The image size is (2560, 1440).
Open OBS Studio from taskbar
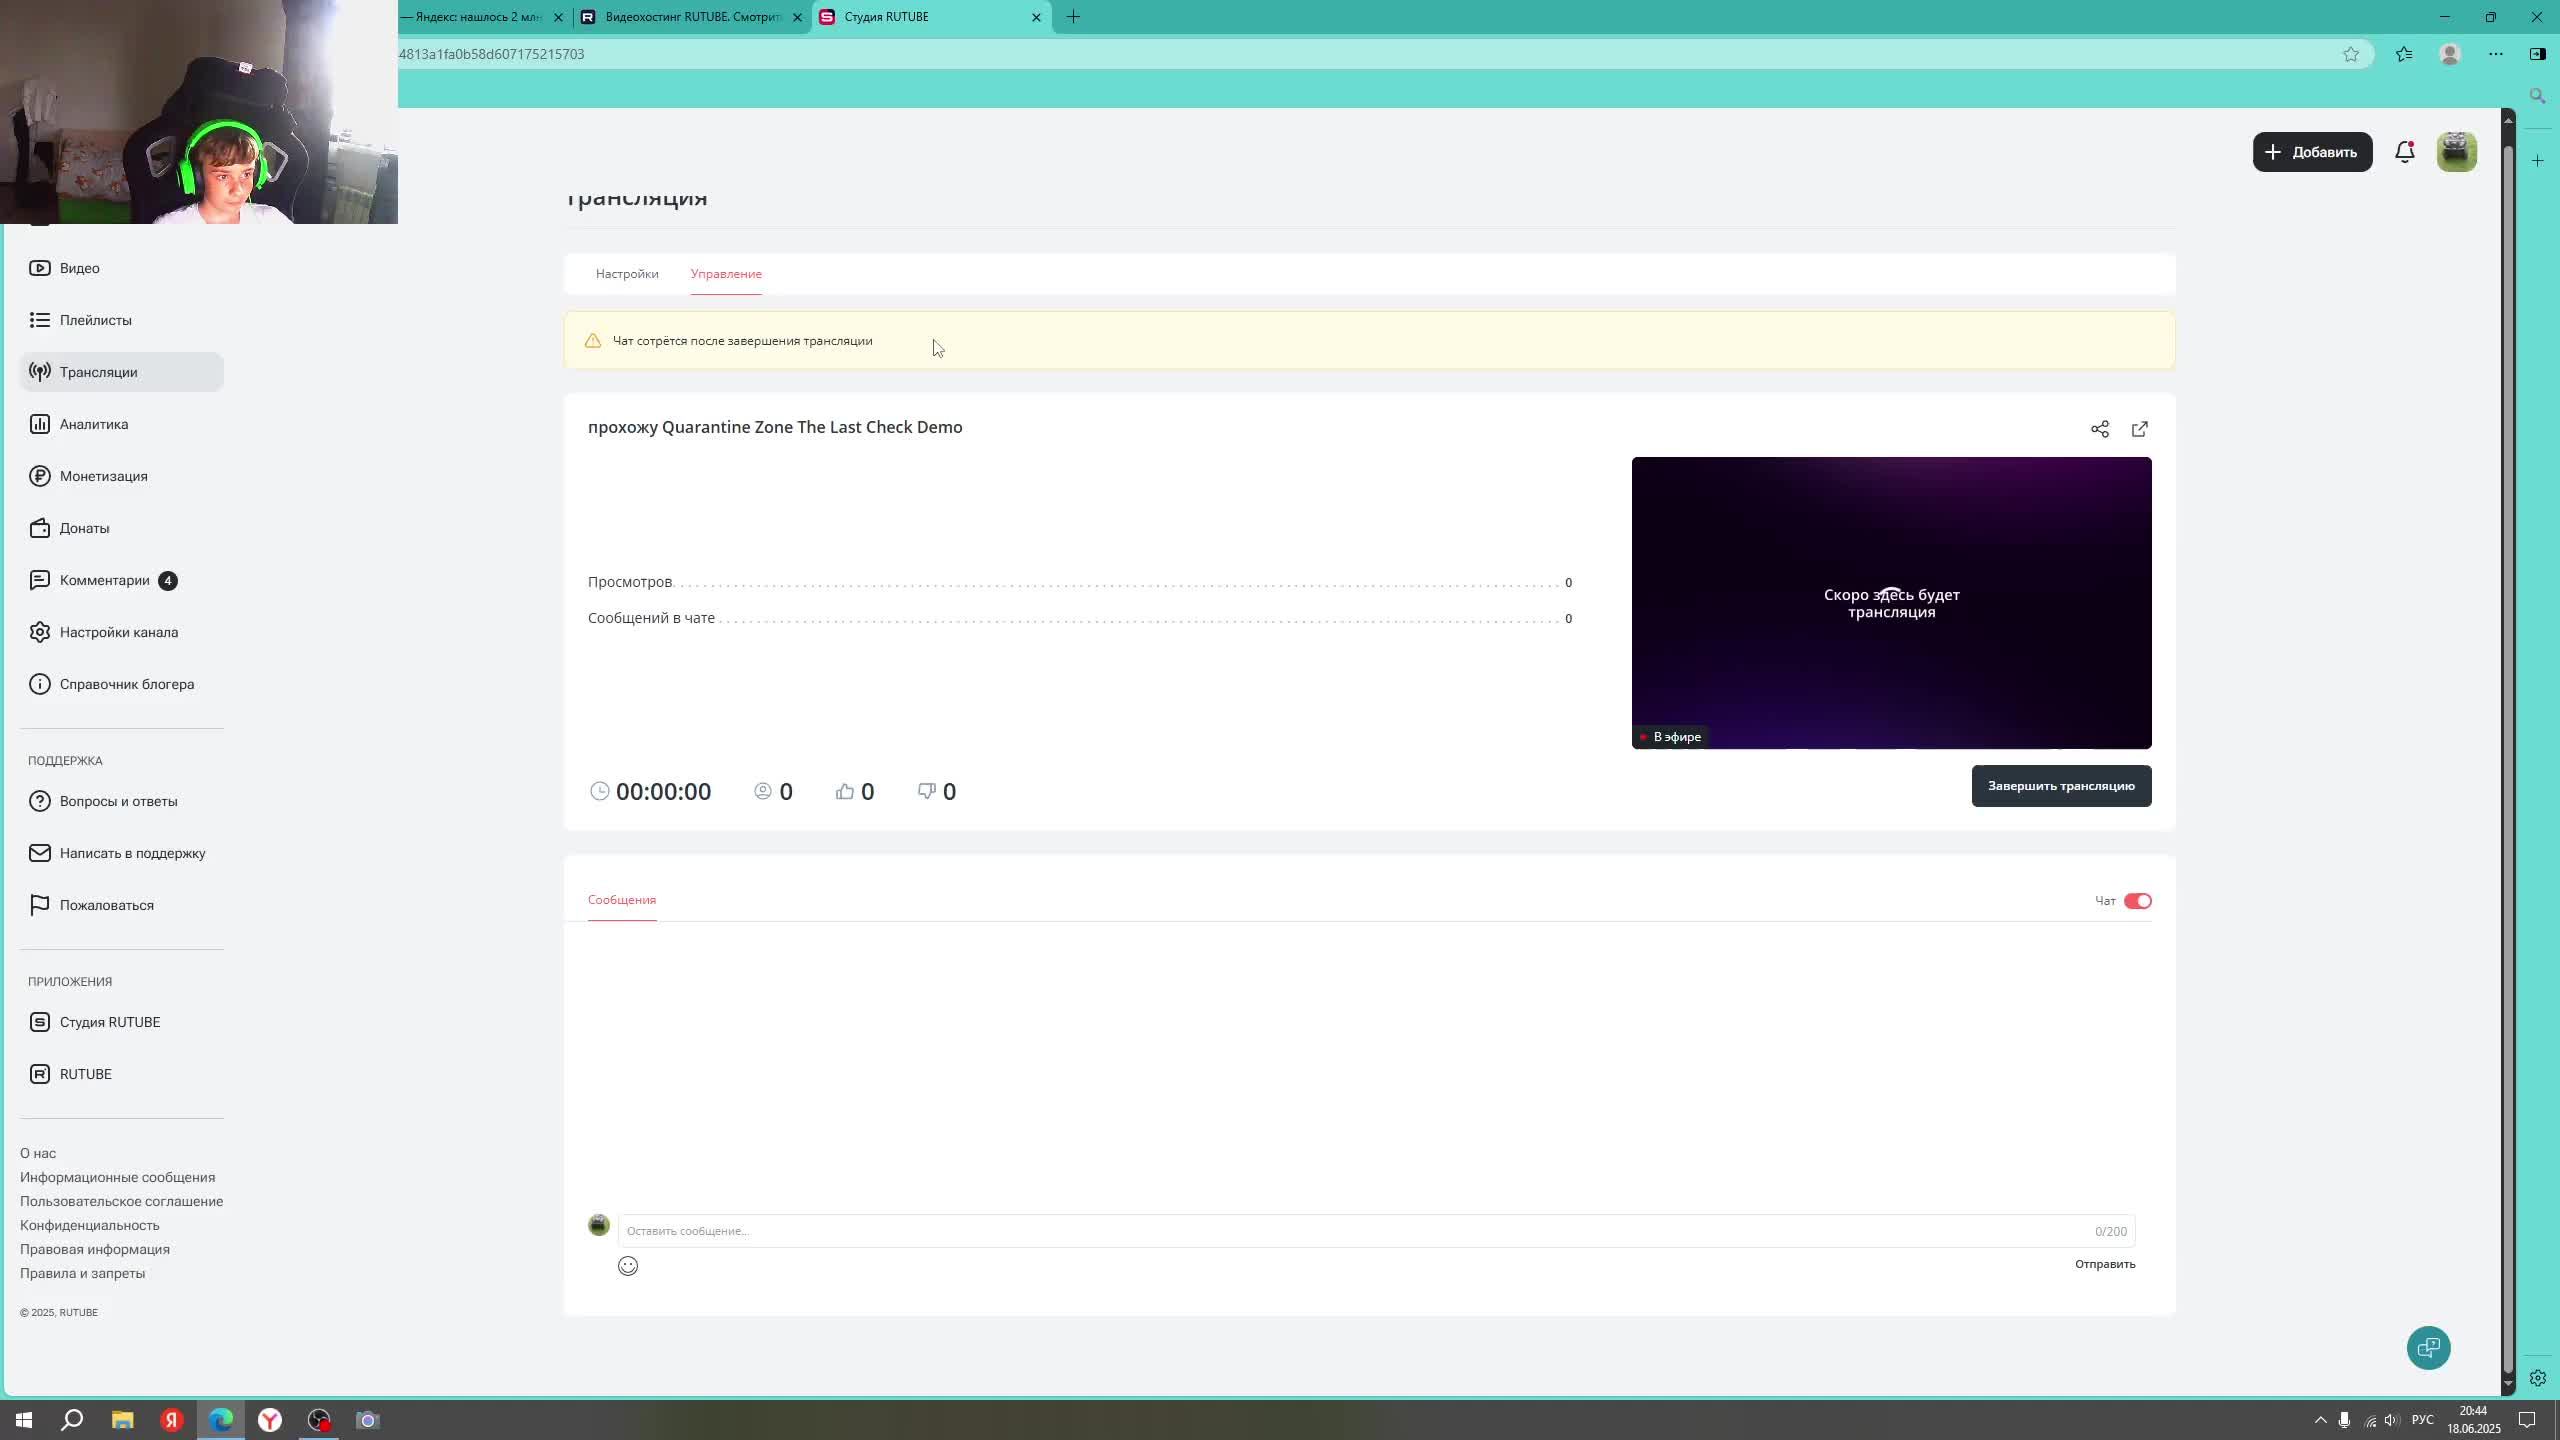[x=319, y=1420]
